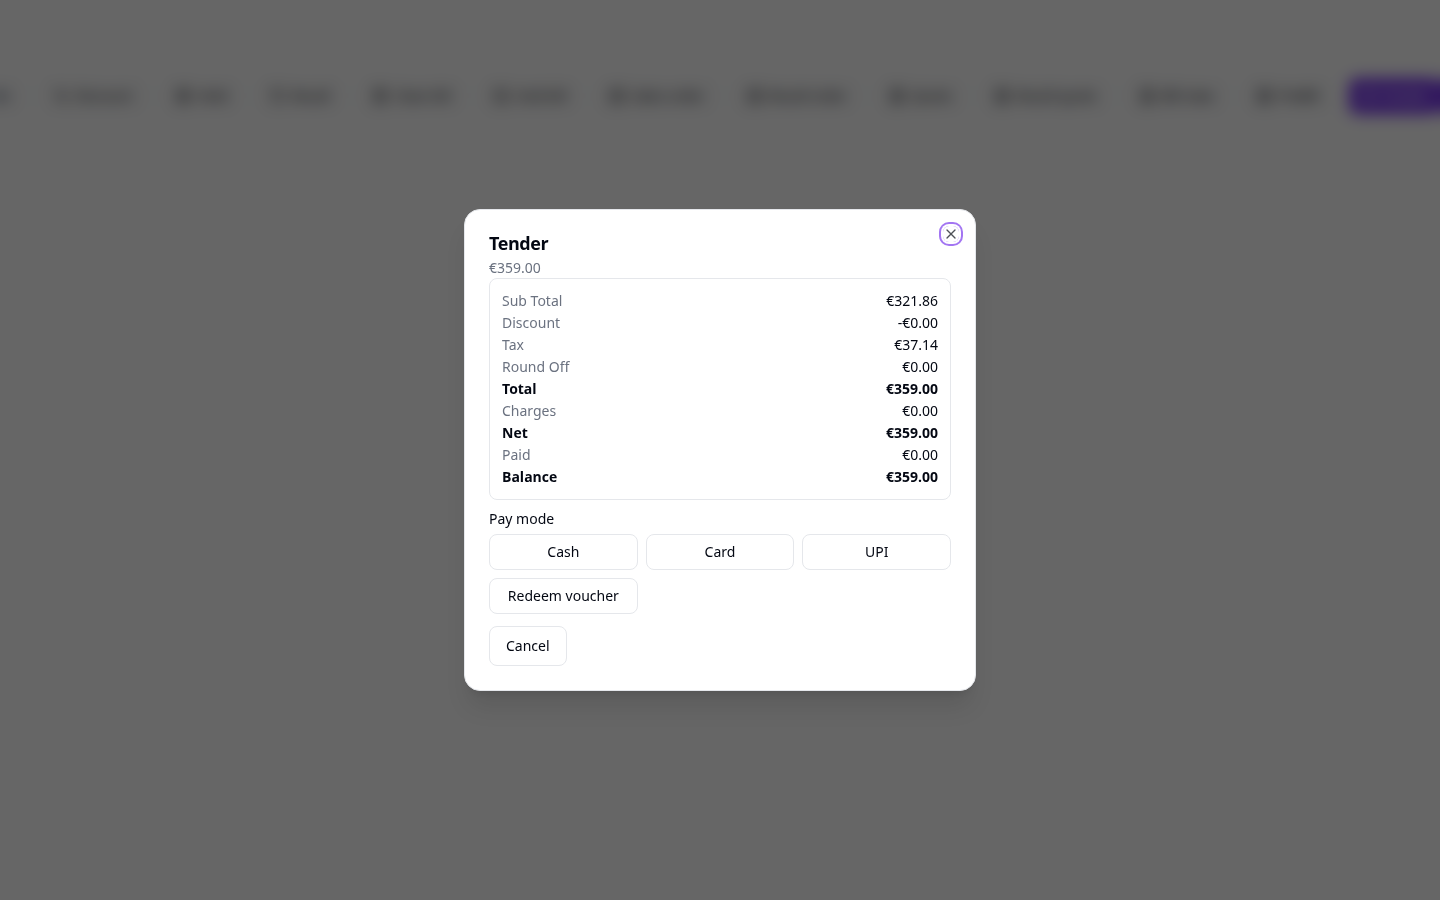Click the €359.00 subtitle under Tender
The height and width of the screenshot is (900, 1440).
pyautogui.click(x=515, y=268)
